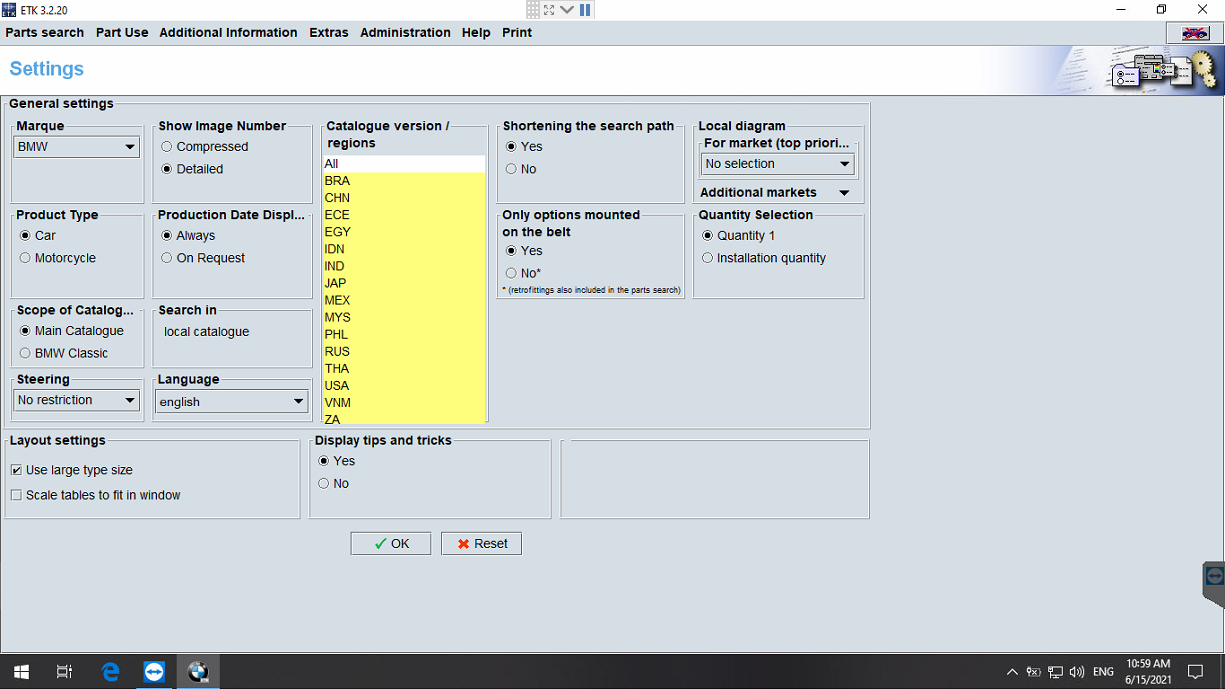Select Detailed image number display

192,169
